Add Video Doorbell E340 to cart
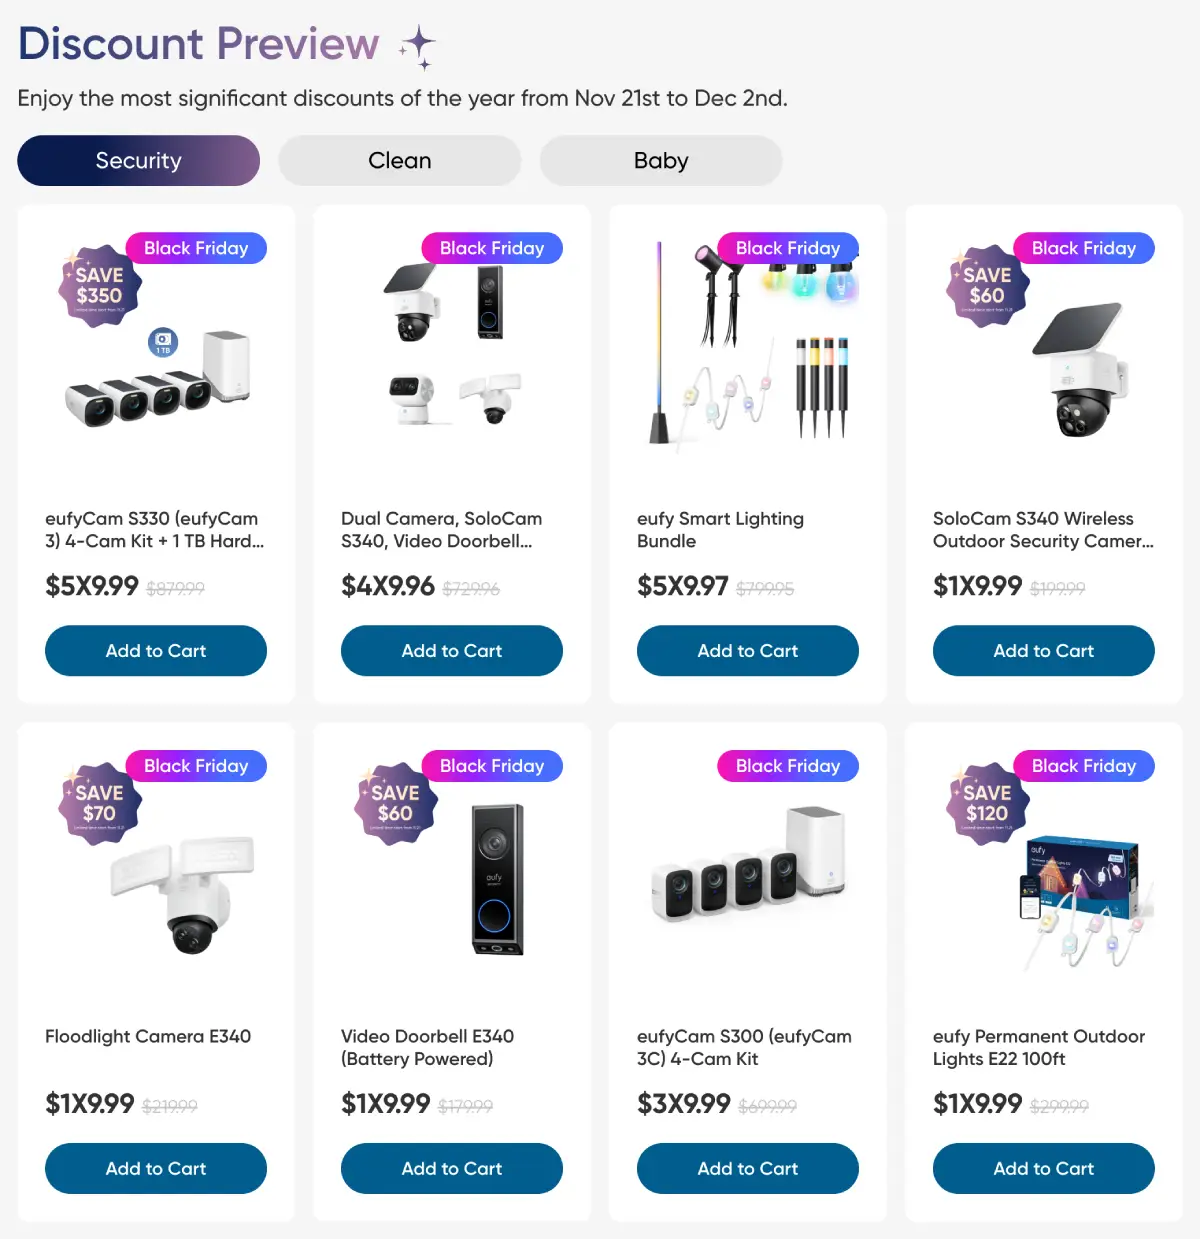 pos(452,1169)
